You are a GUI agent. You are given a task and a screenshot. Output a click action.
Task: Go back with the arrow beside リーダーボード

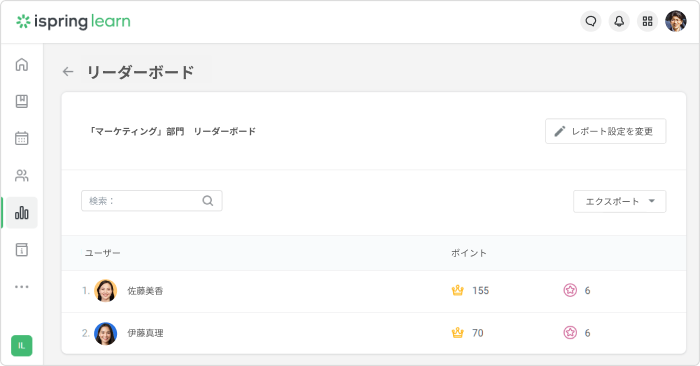click(68, 71)
